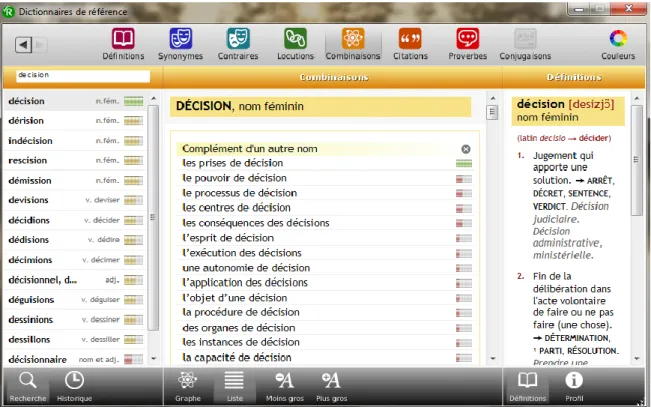Click combination l'exécution des décisions
The image size is (651, 407).
[242, 253]
